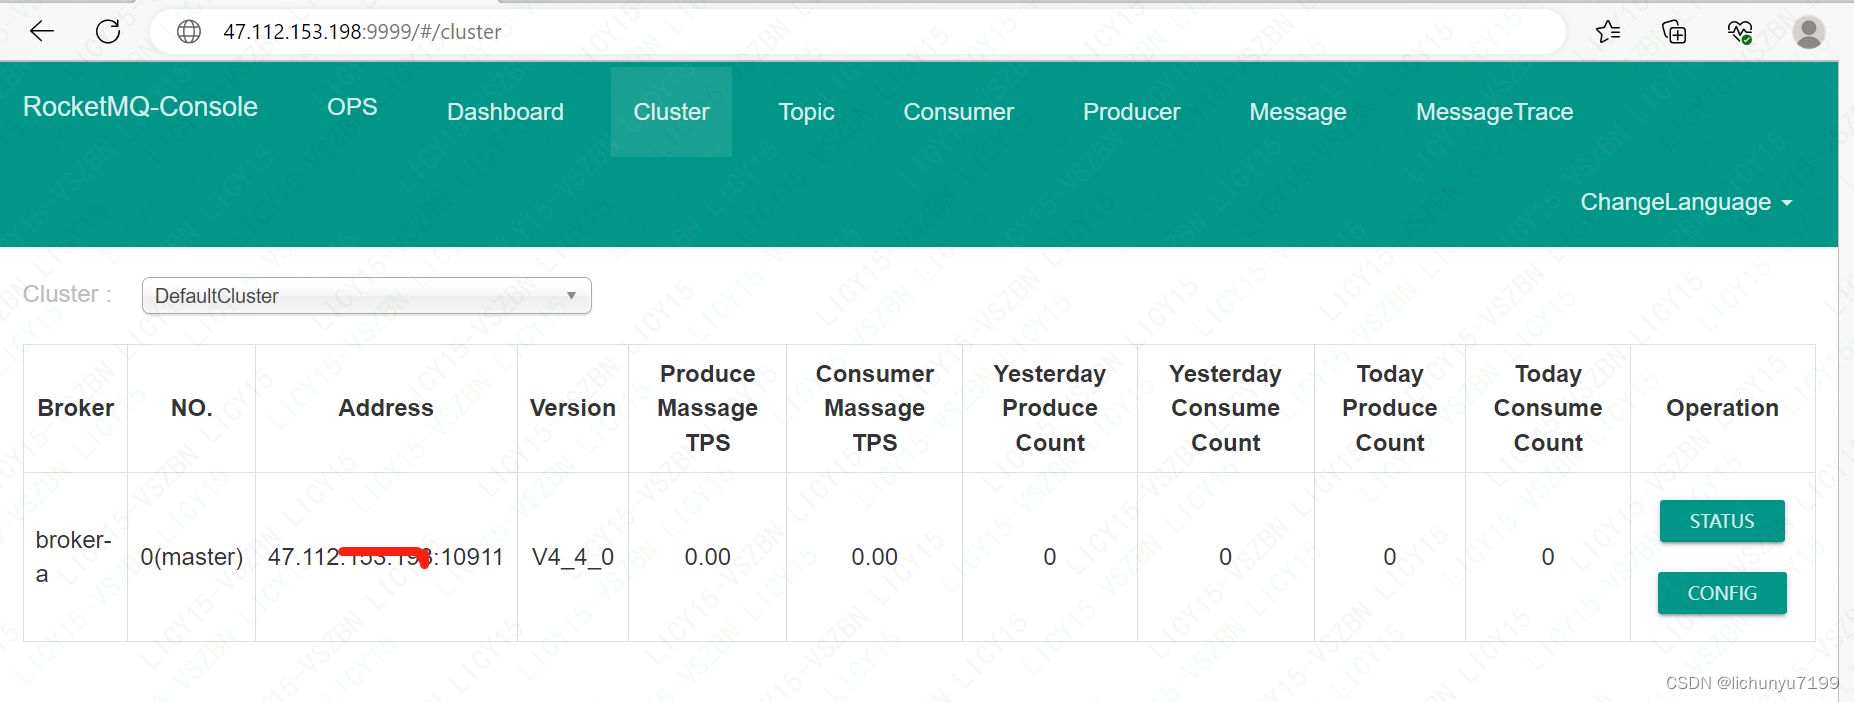Open the Producer page
Screen dimensions: 1854x702
pyautogui.click(x=1131, y=112)
